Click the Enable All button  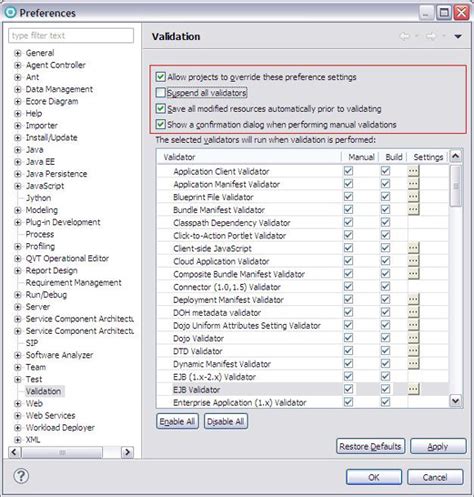click(x=177, y=421)
